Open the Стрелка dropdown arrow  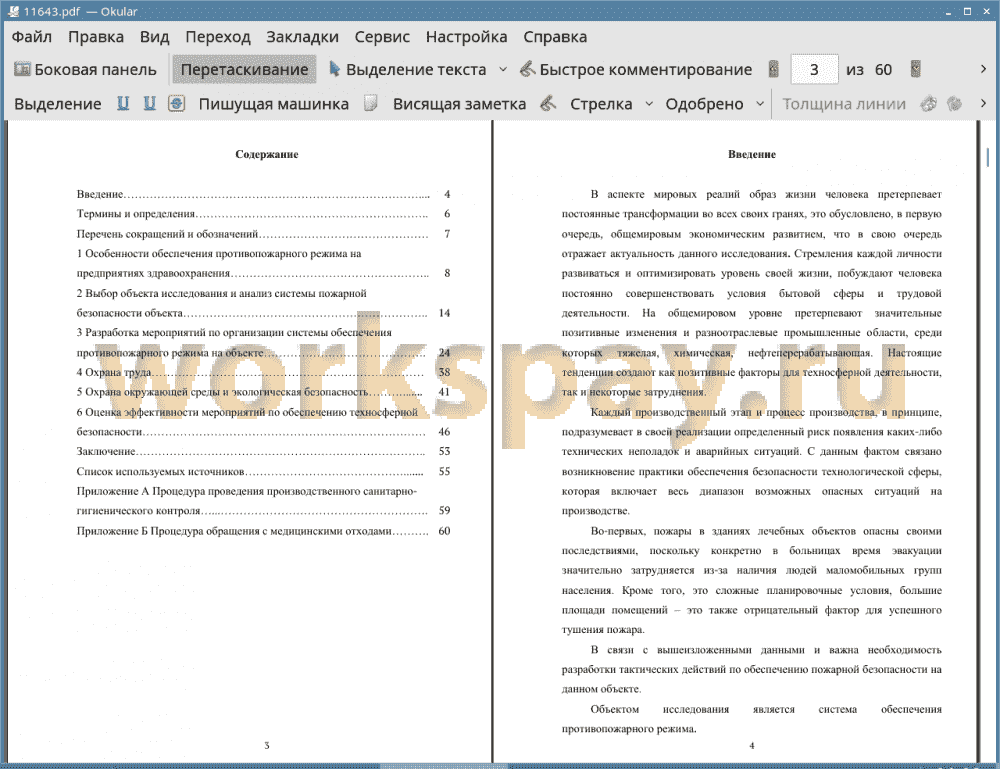[649, 104]
